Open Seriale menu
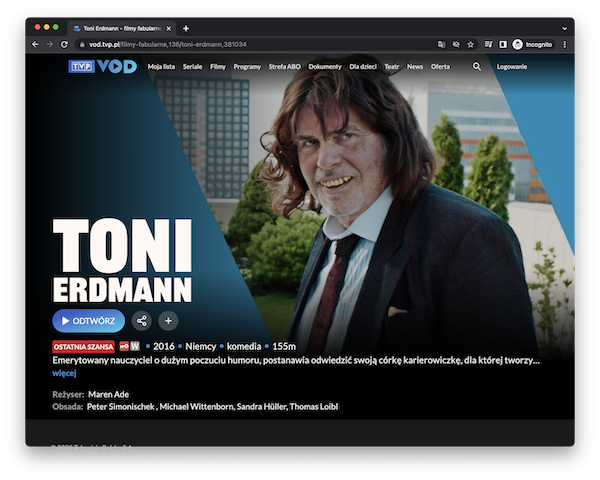 click(x=192, y=67)
